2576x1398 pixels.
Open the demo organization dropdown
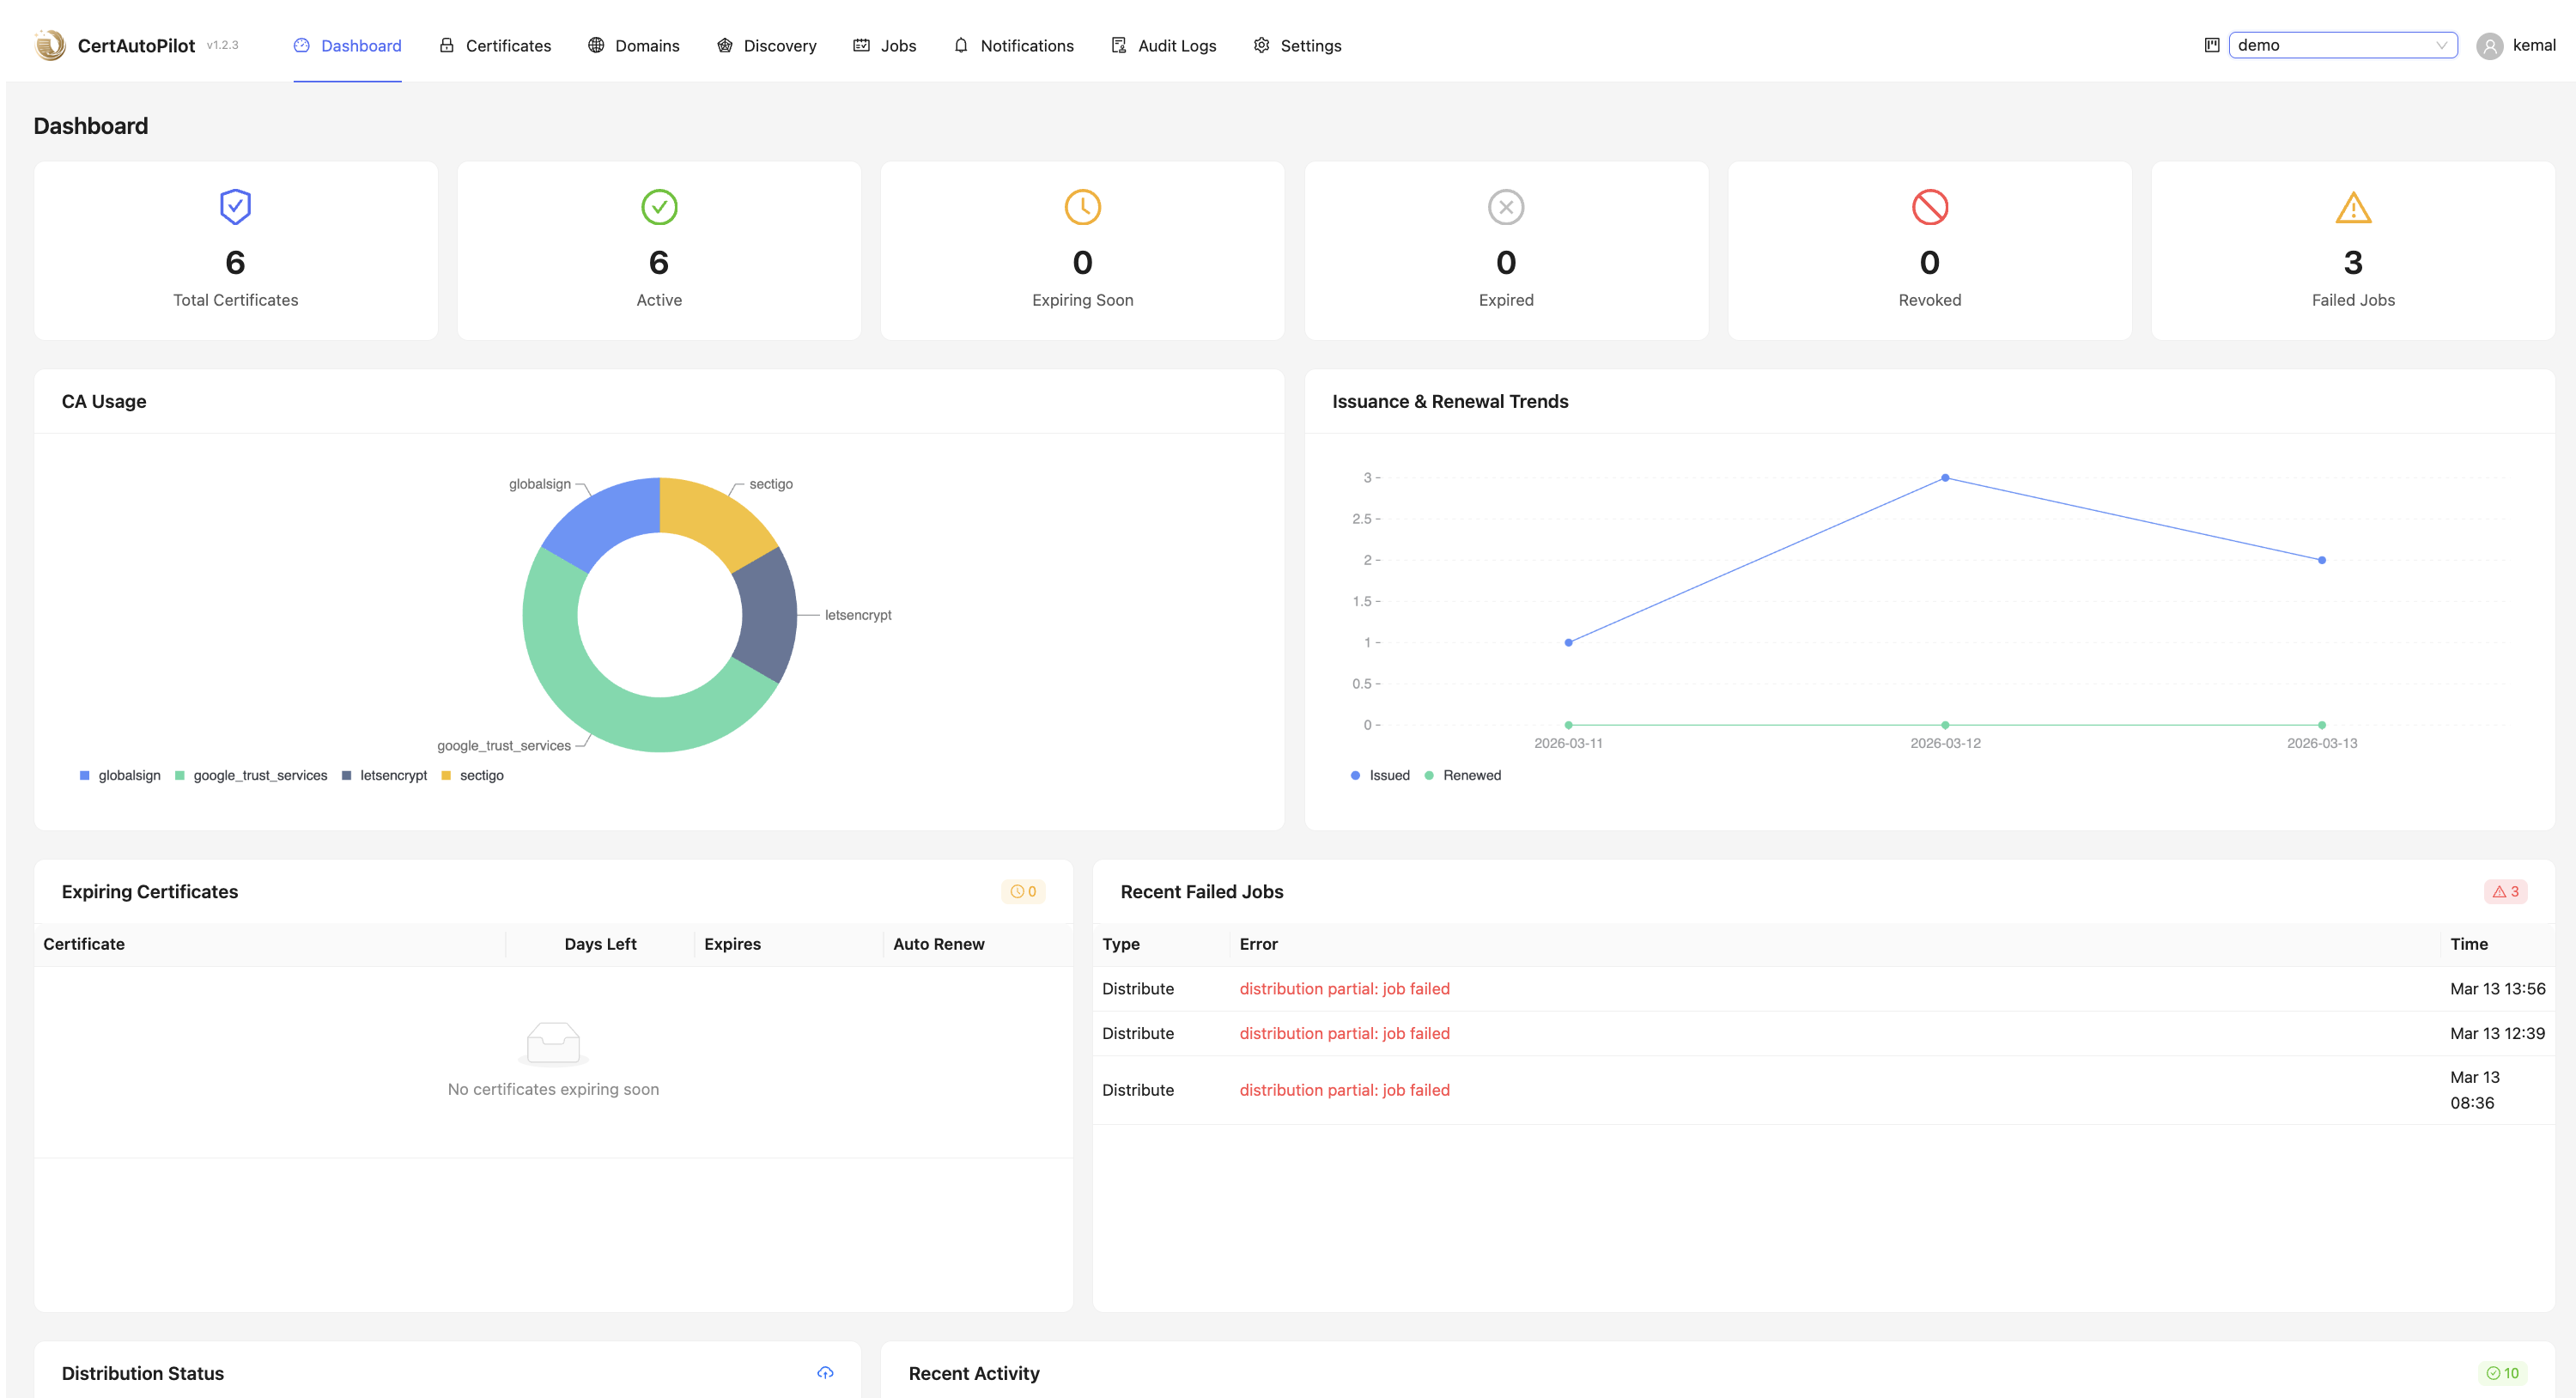[x=2330, y=45]
